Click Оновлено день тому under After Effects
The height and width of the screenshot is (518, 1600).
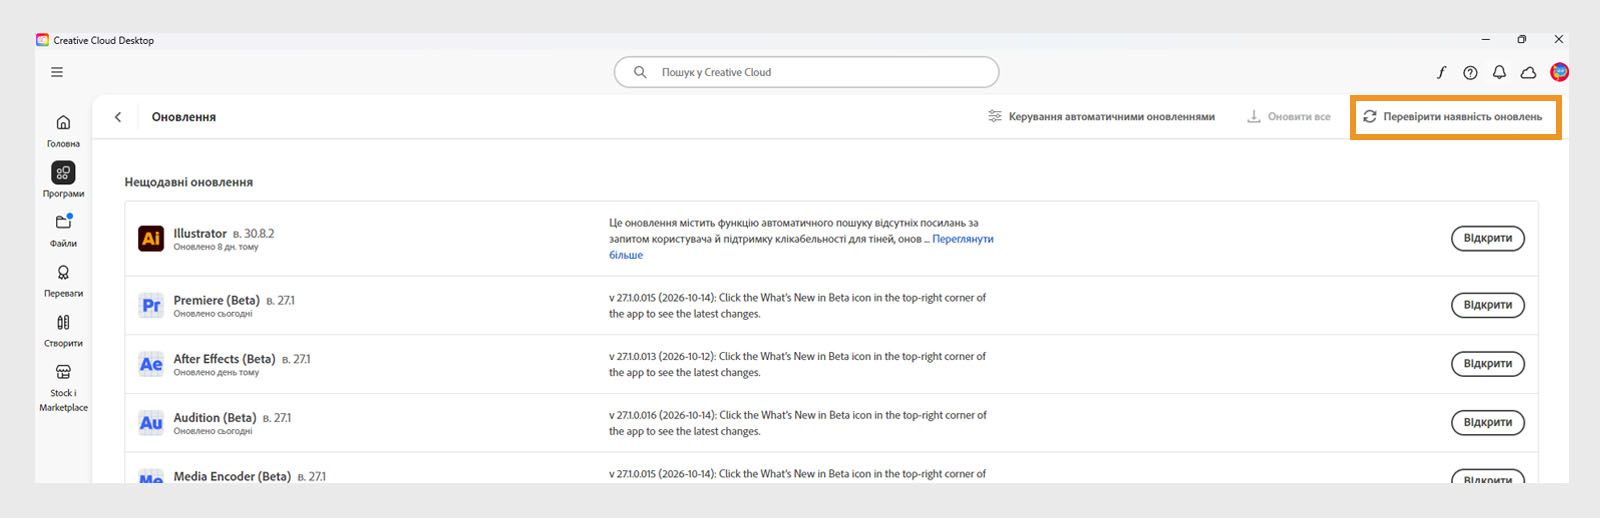click(x=216, y=373)
